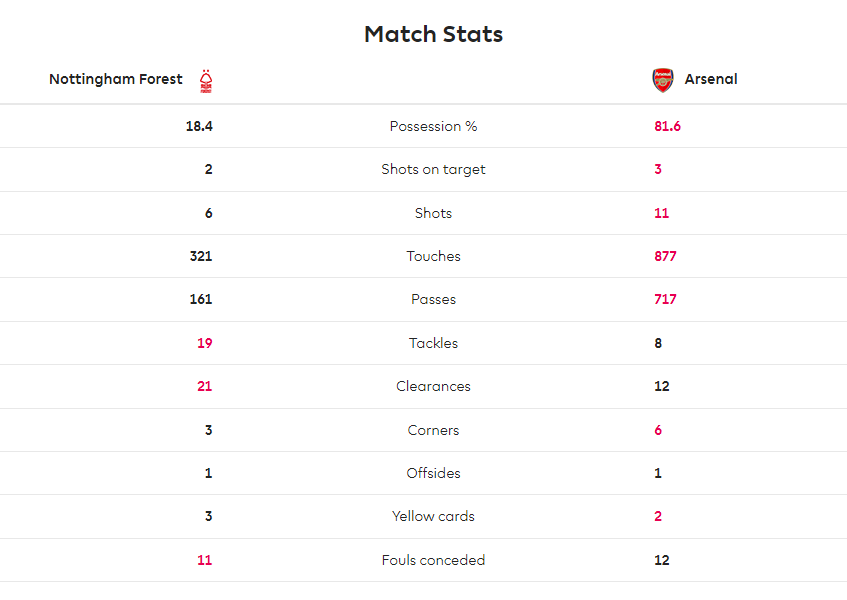Image resolution: width=847 pixels, height=600 pixels.
Task: Select Nottingham Forest's 21 clearances value
Action: pos(205,386)
